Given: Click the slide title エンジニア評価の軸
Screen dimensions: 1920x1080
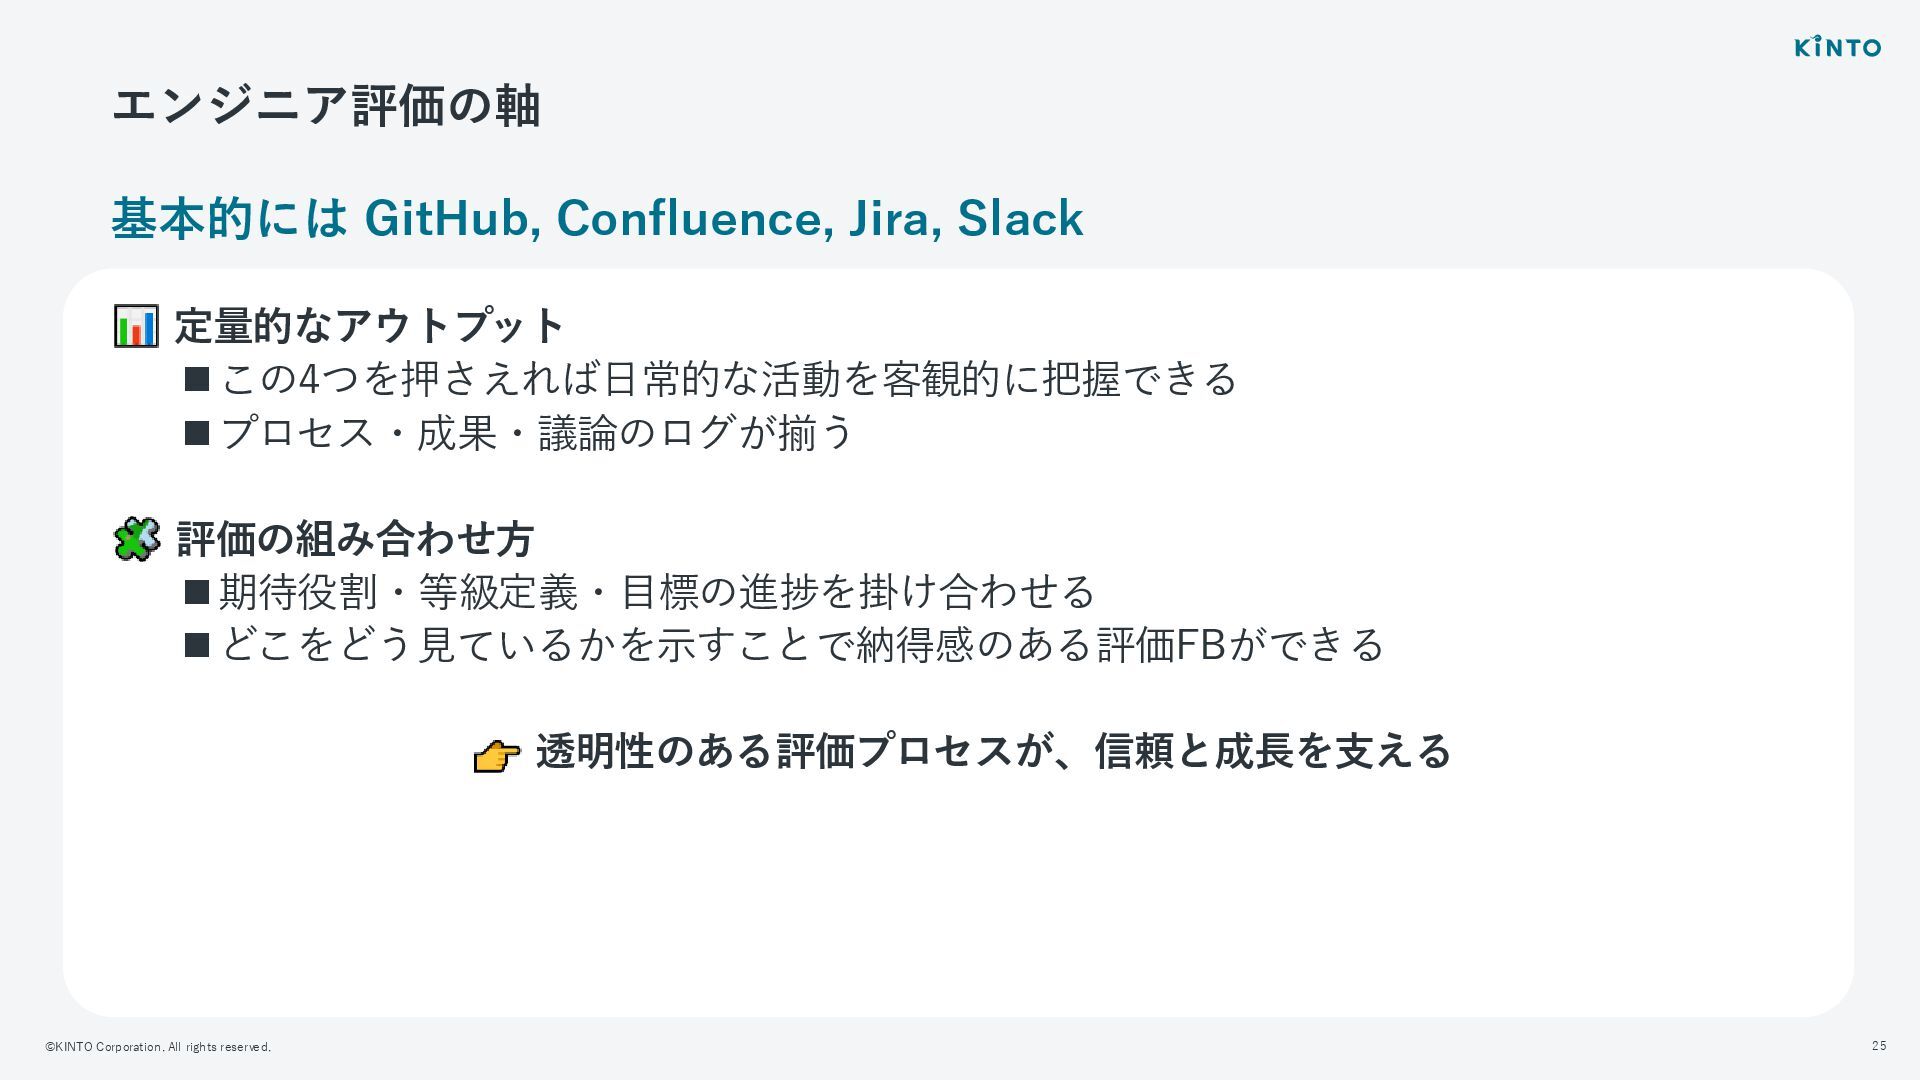Looking at the screenshot, I should (326, 106).
